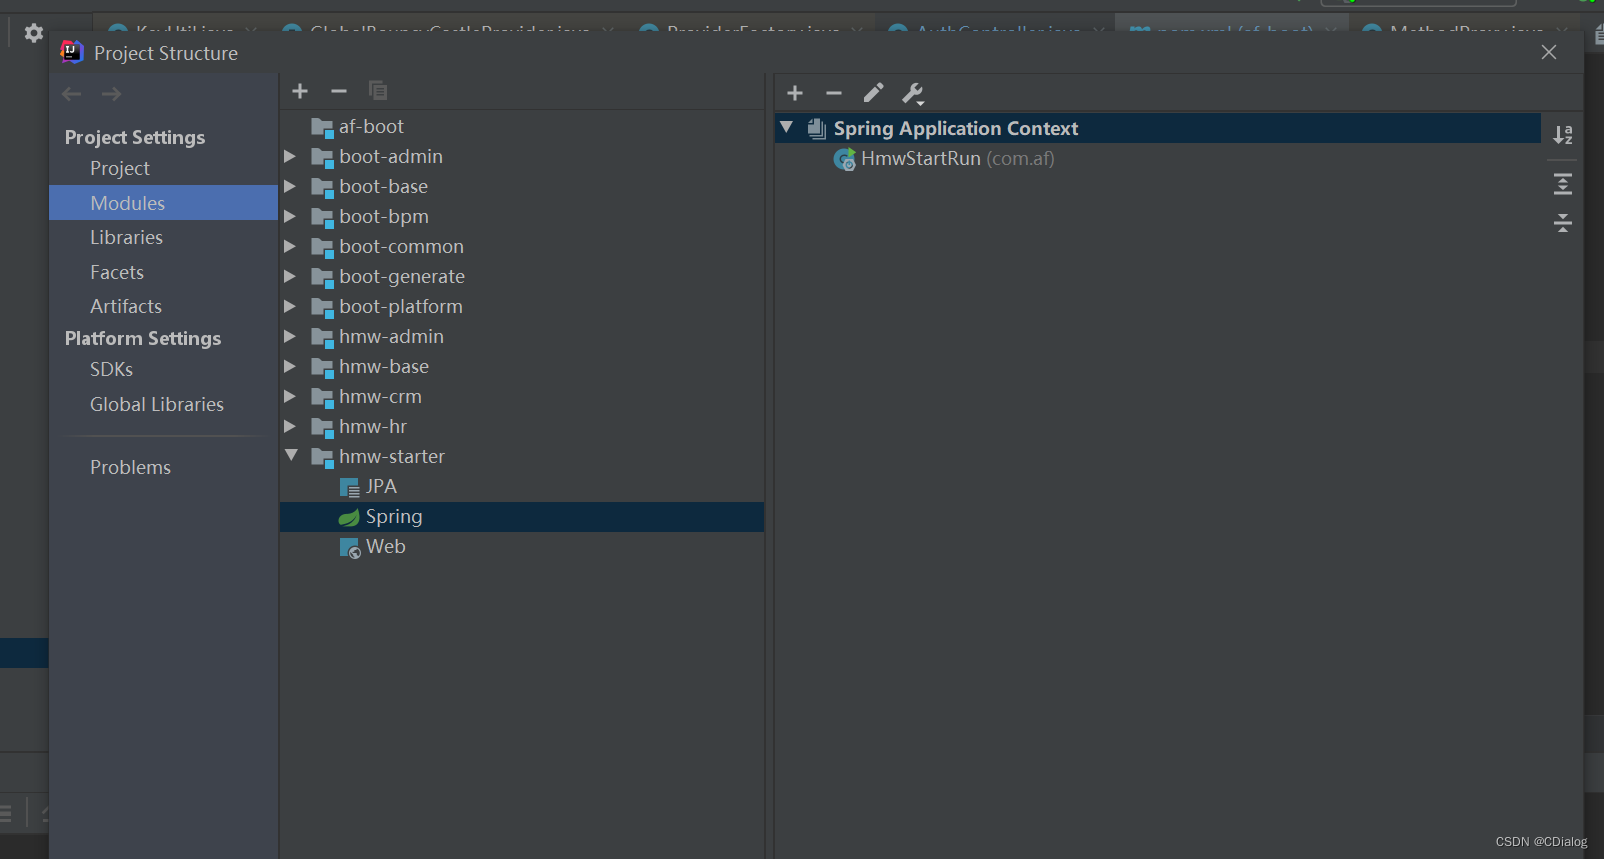The height and width of the screenshot is (859, 1604).
Task: Select hmw-admin module name
Action: (x=391, y=336)
